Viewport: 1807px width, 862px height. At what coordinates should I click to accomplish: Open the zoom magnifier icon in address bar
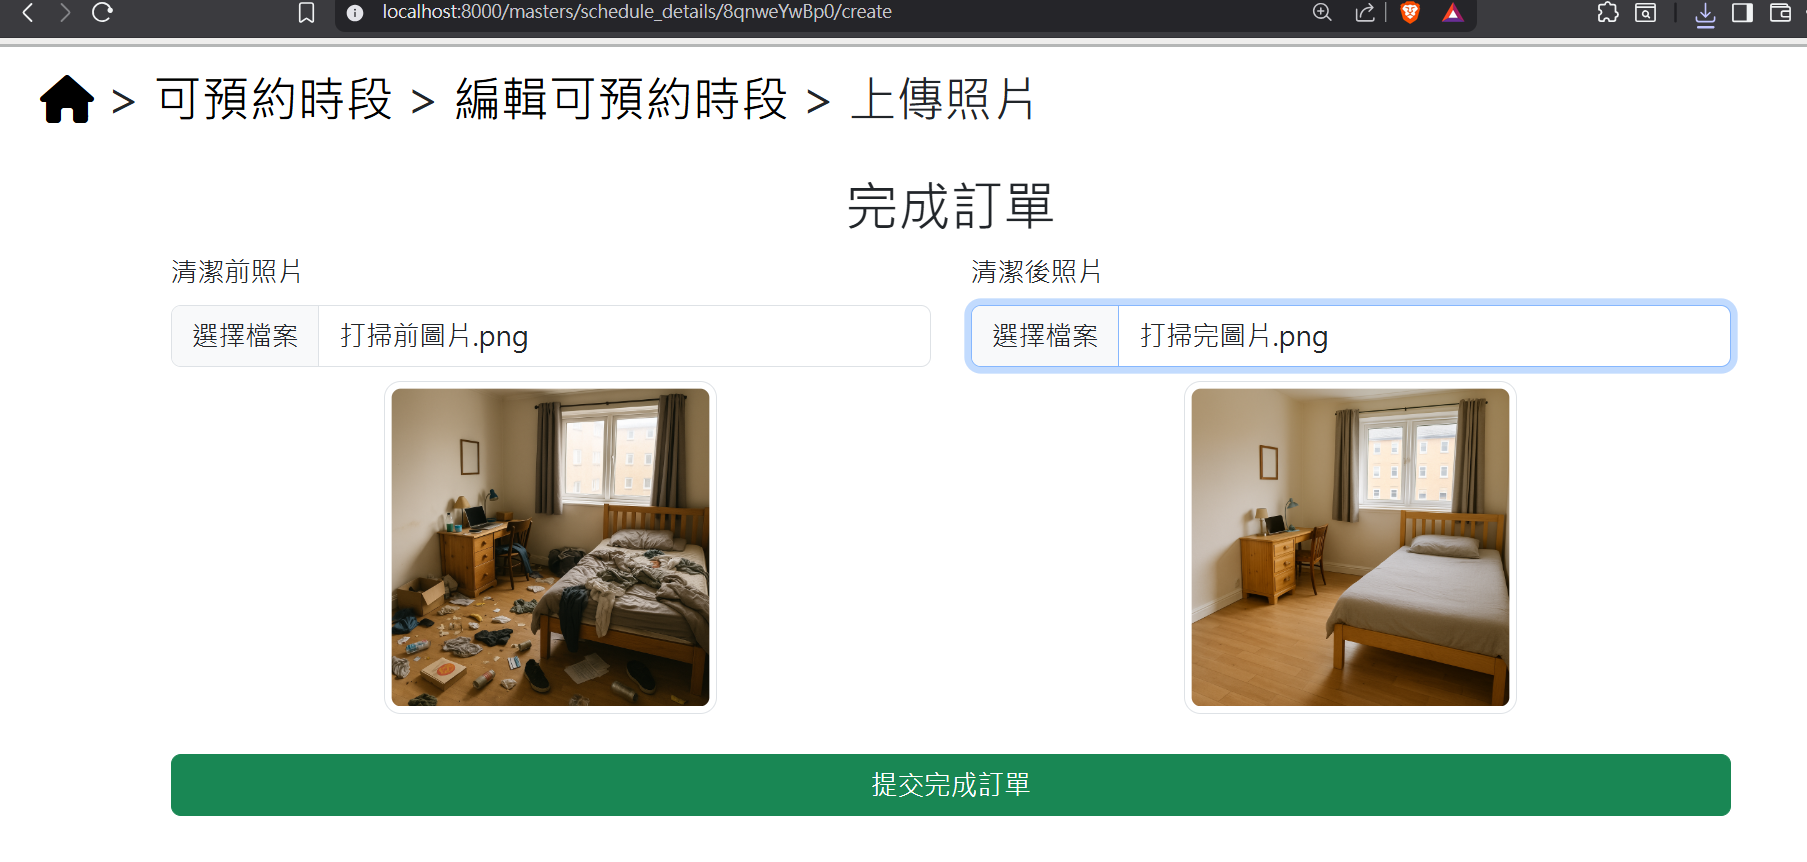1322,13
